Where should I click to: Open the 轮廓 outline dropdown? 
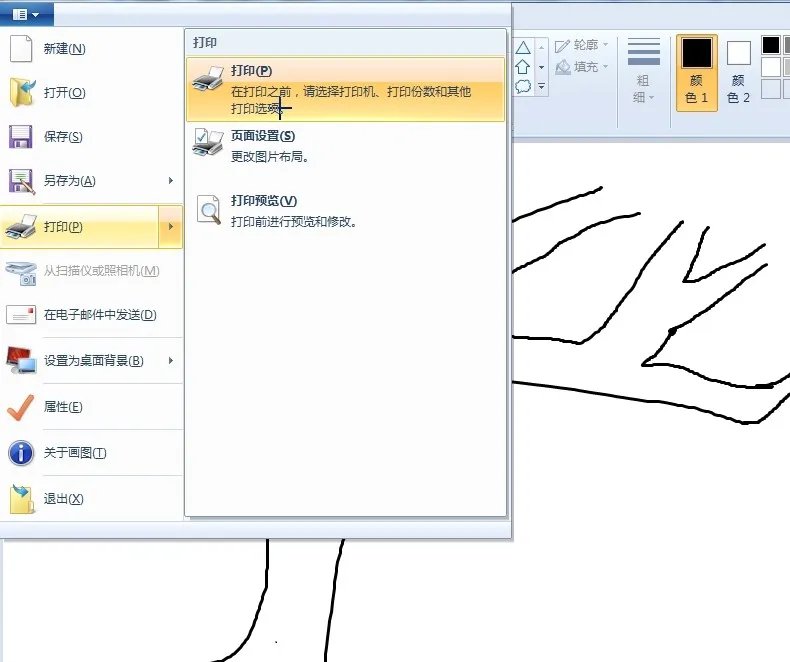(581, 45)
